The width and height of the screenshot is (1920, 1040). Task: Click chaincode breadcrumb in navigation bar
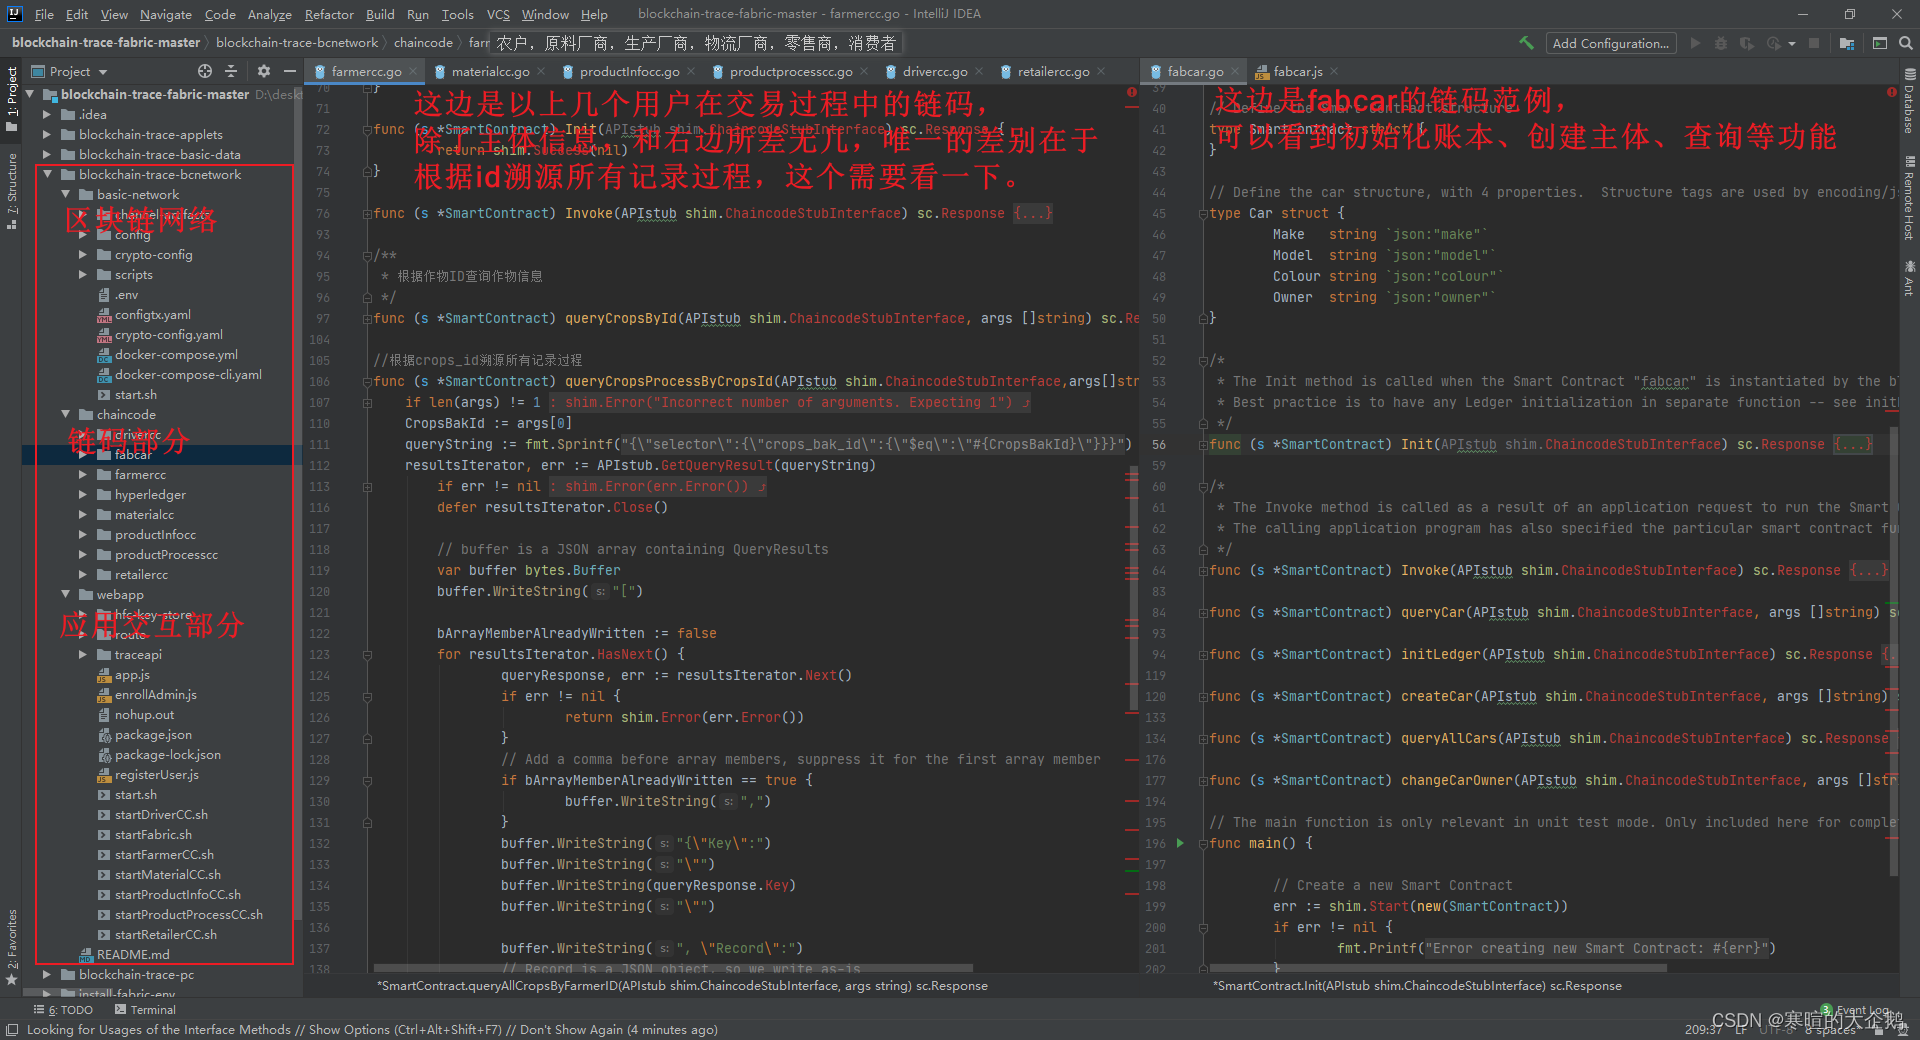(423, 43)
